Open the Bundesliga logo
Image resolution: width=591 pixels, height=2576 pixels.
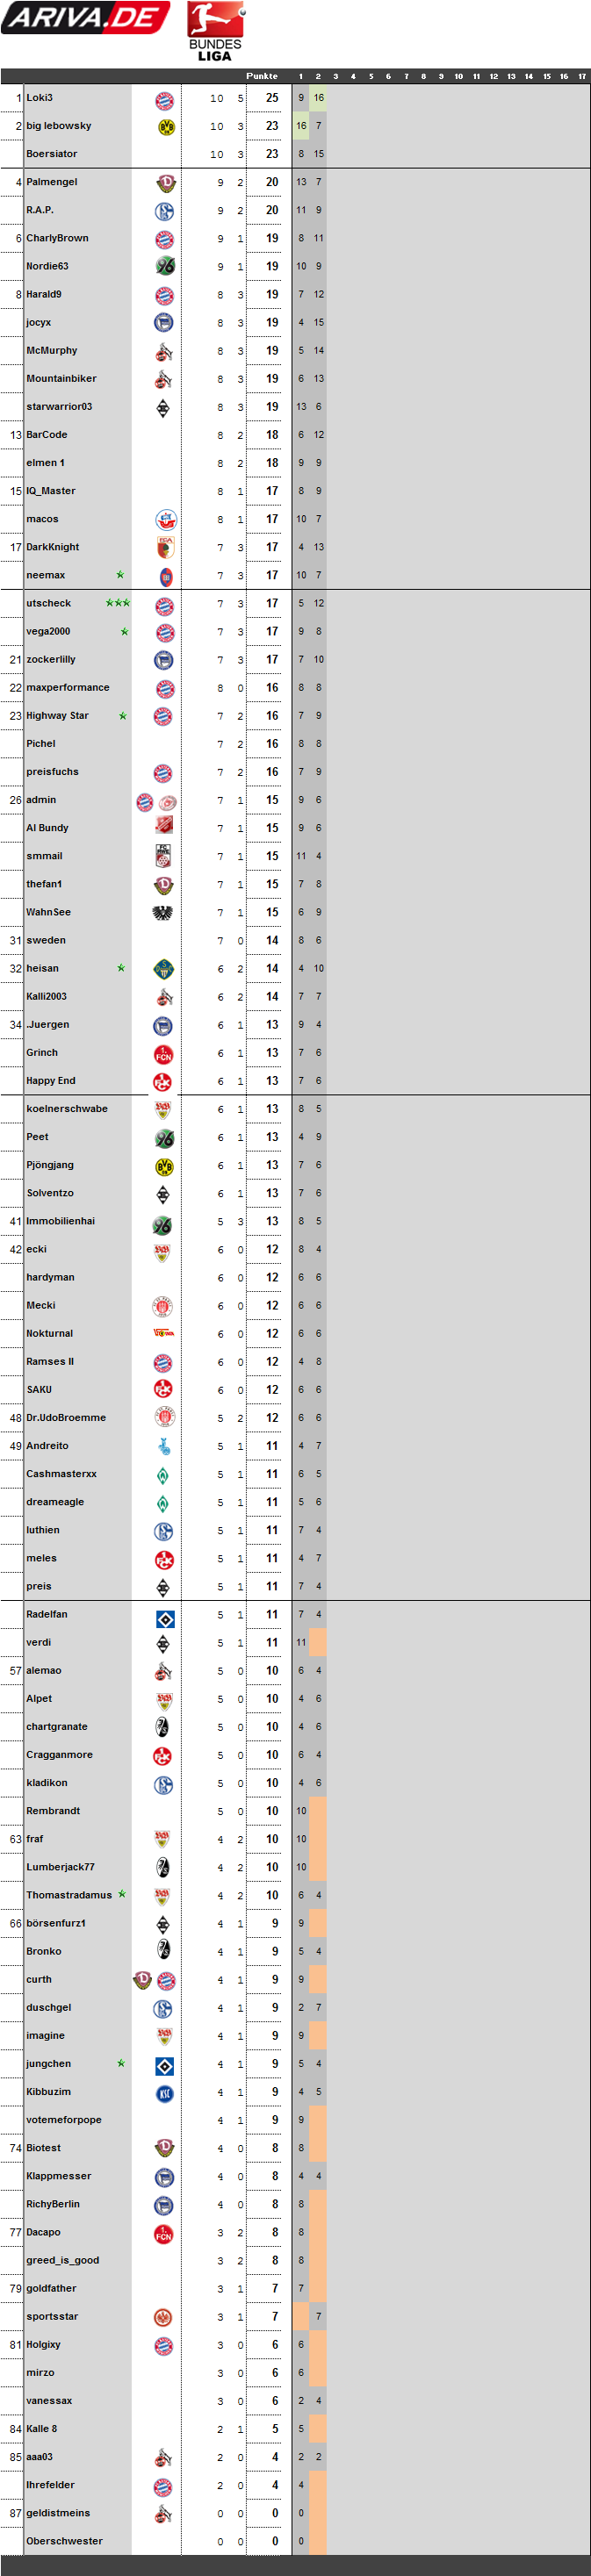(215, 32)
